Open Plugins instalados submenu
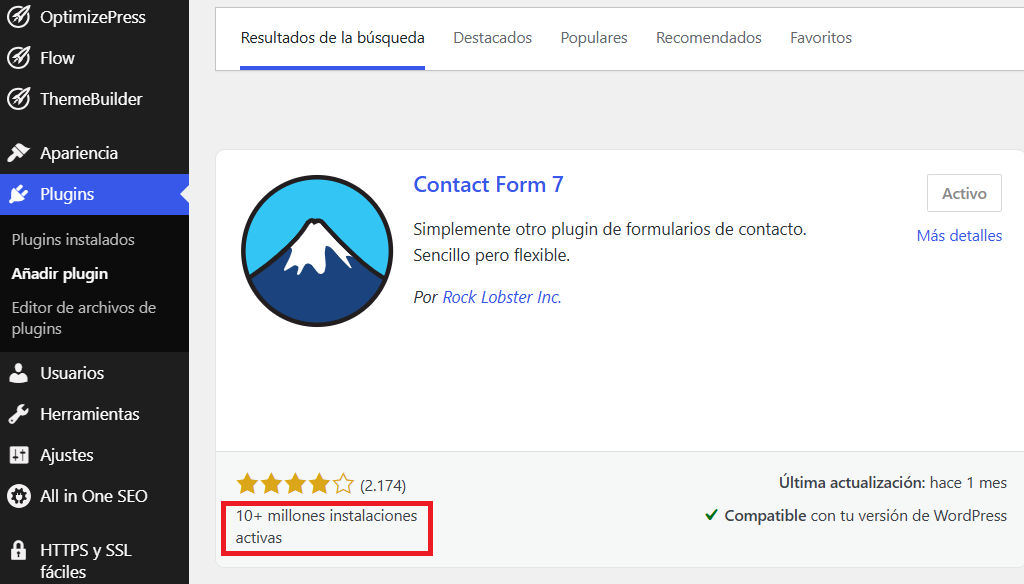The width and height of the screenshot is (1024, 584). [73, 240]
